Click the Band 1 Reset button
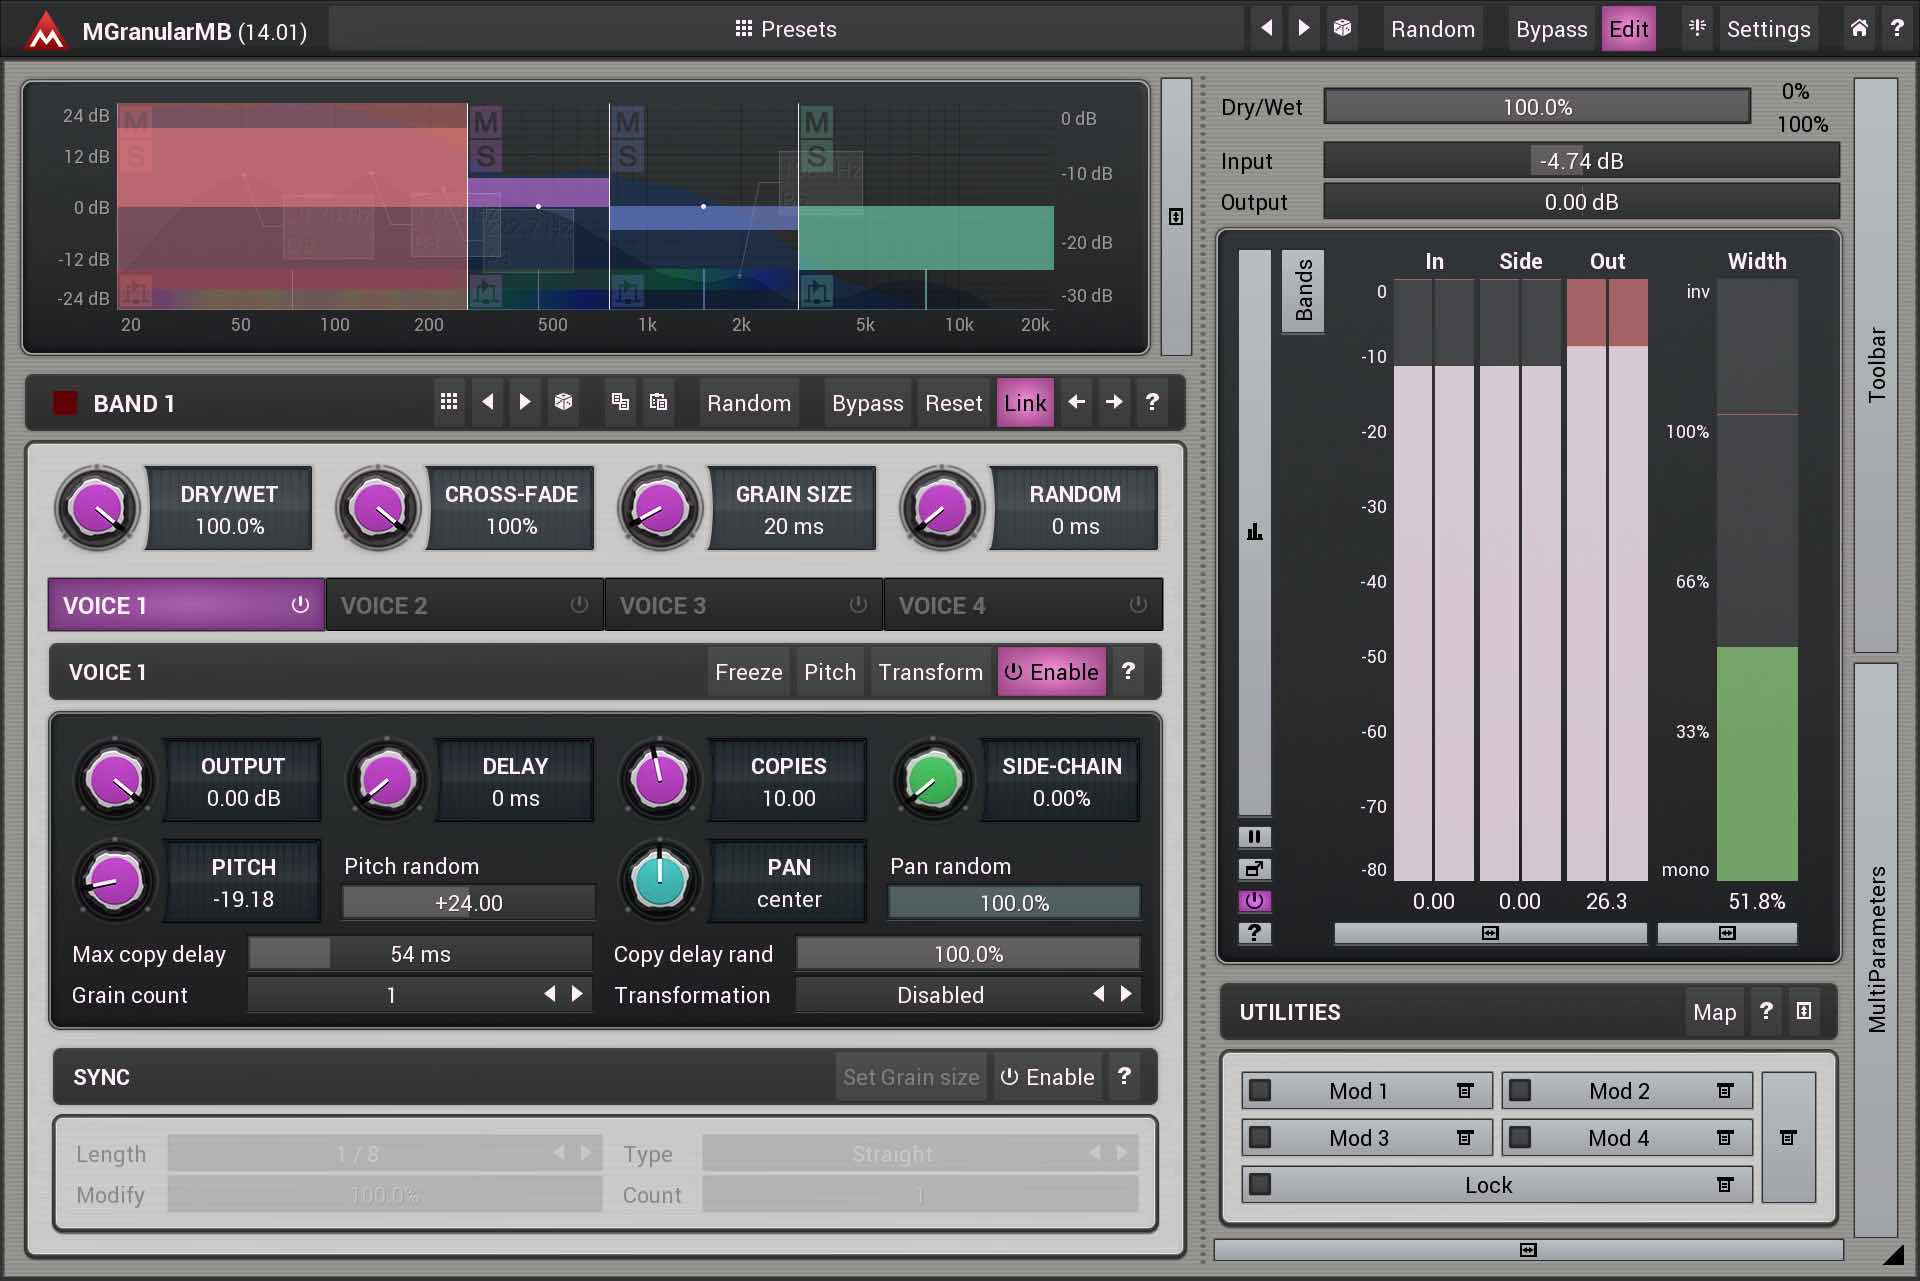Screen dimensions: 1920x1281 (x=953, y=403)
